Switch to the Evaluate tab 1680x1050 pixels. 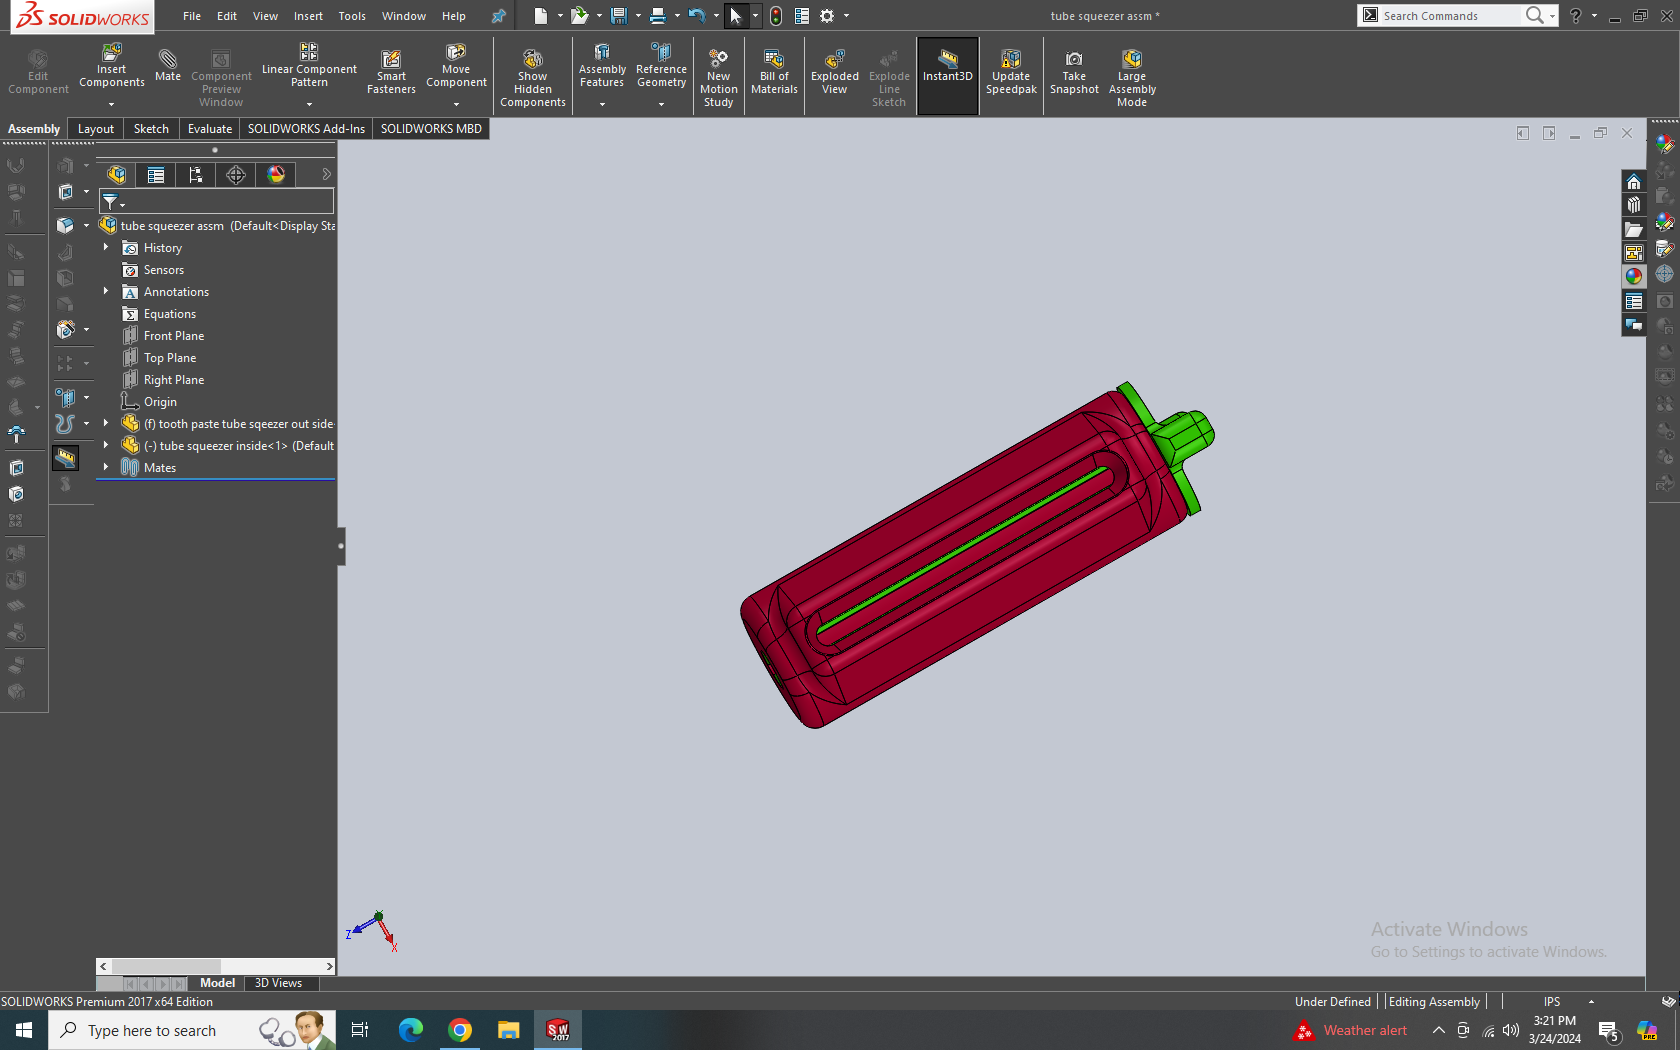tap(210, 129)
